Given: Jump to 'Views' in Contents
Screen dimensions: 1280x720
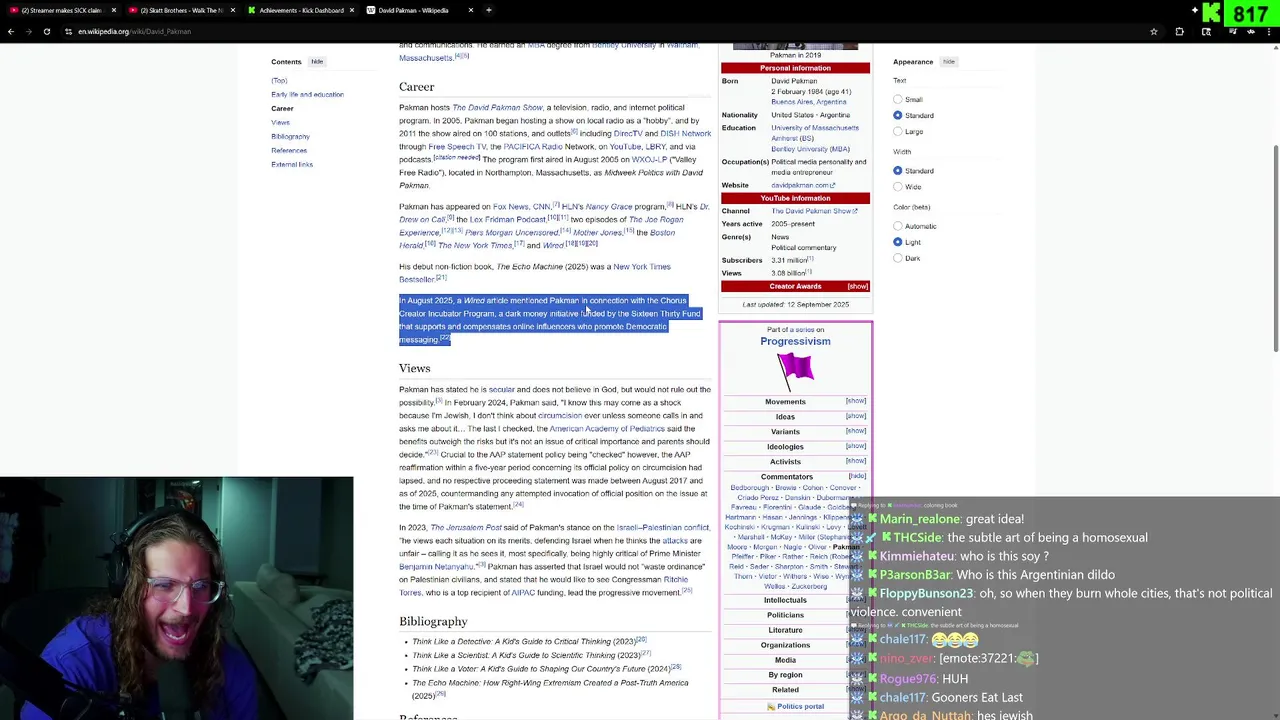Looking at the screenshot, I should coord(280,122).
